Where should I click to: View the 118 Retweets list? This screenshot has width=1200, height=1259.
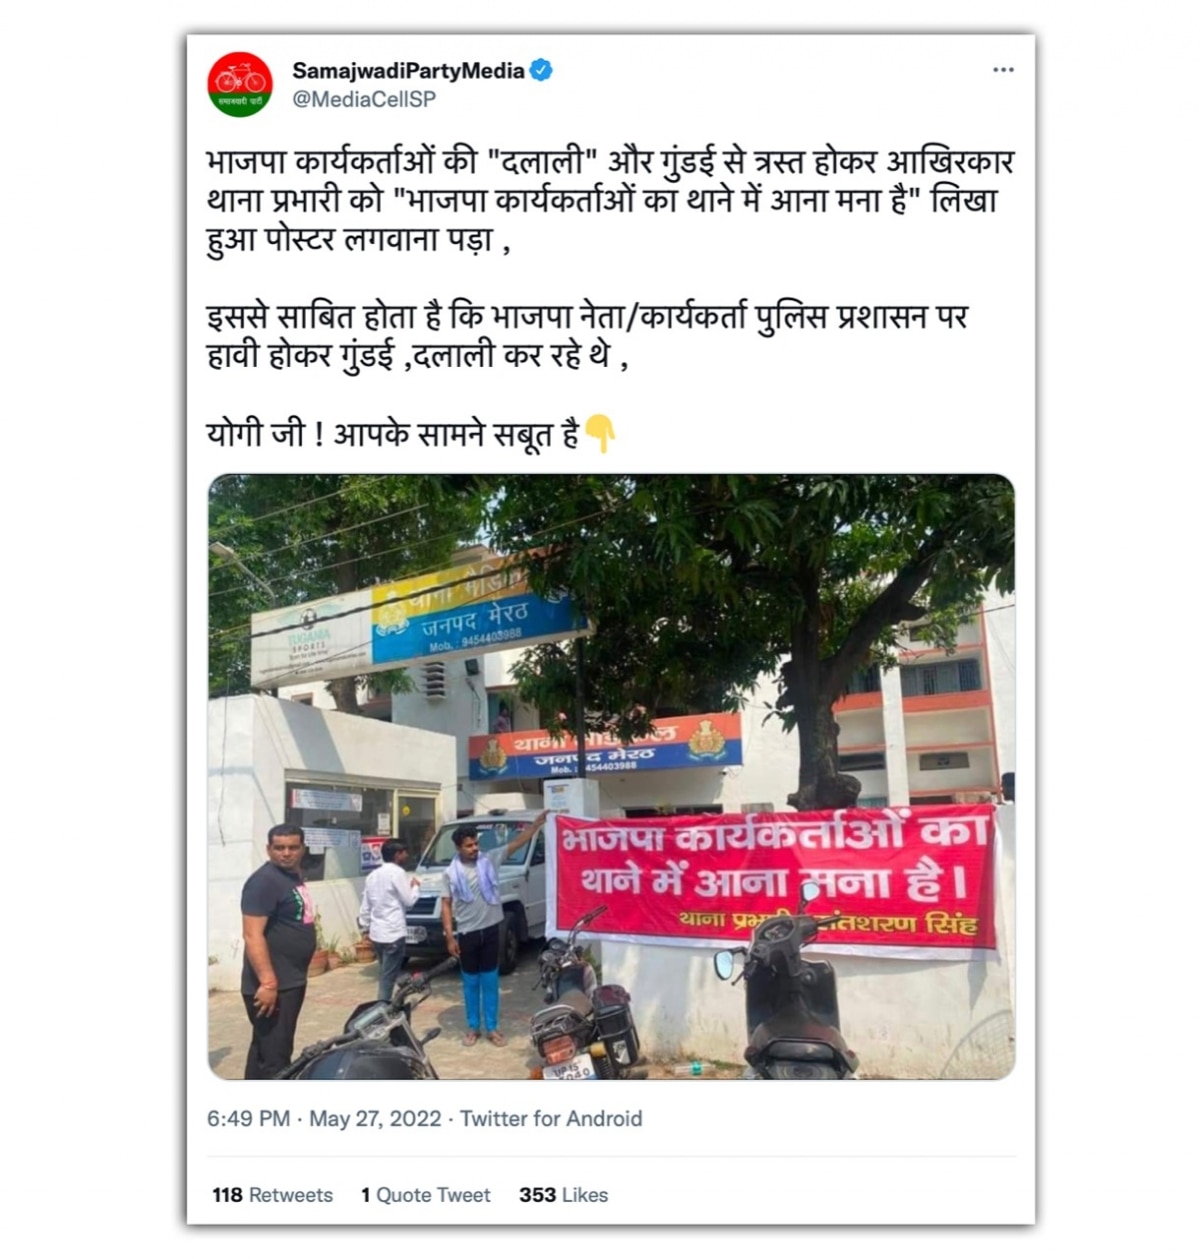click(272, 1195)
